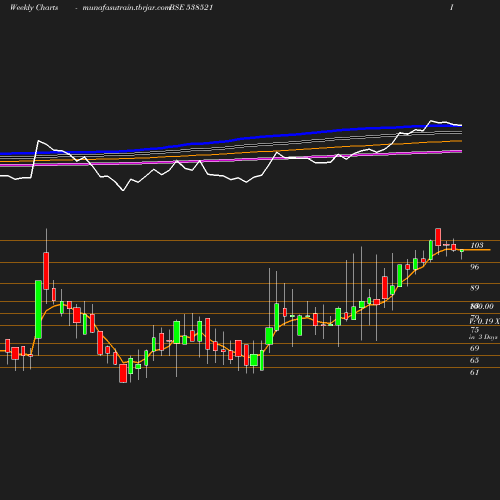
Task: Select the '69' price level label
Action: 475,348
